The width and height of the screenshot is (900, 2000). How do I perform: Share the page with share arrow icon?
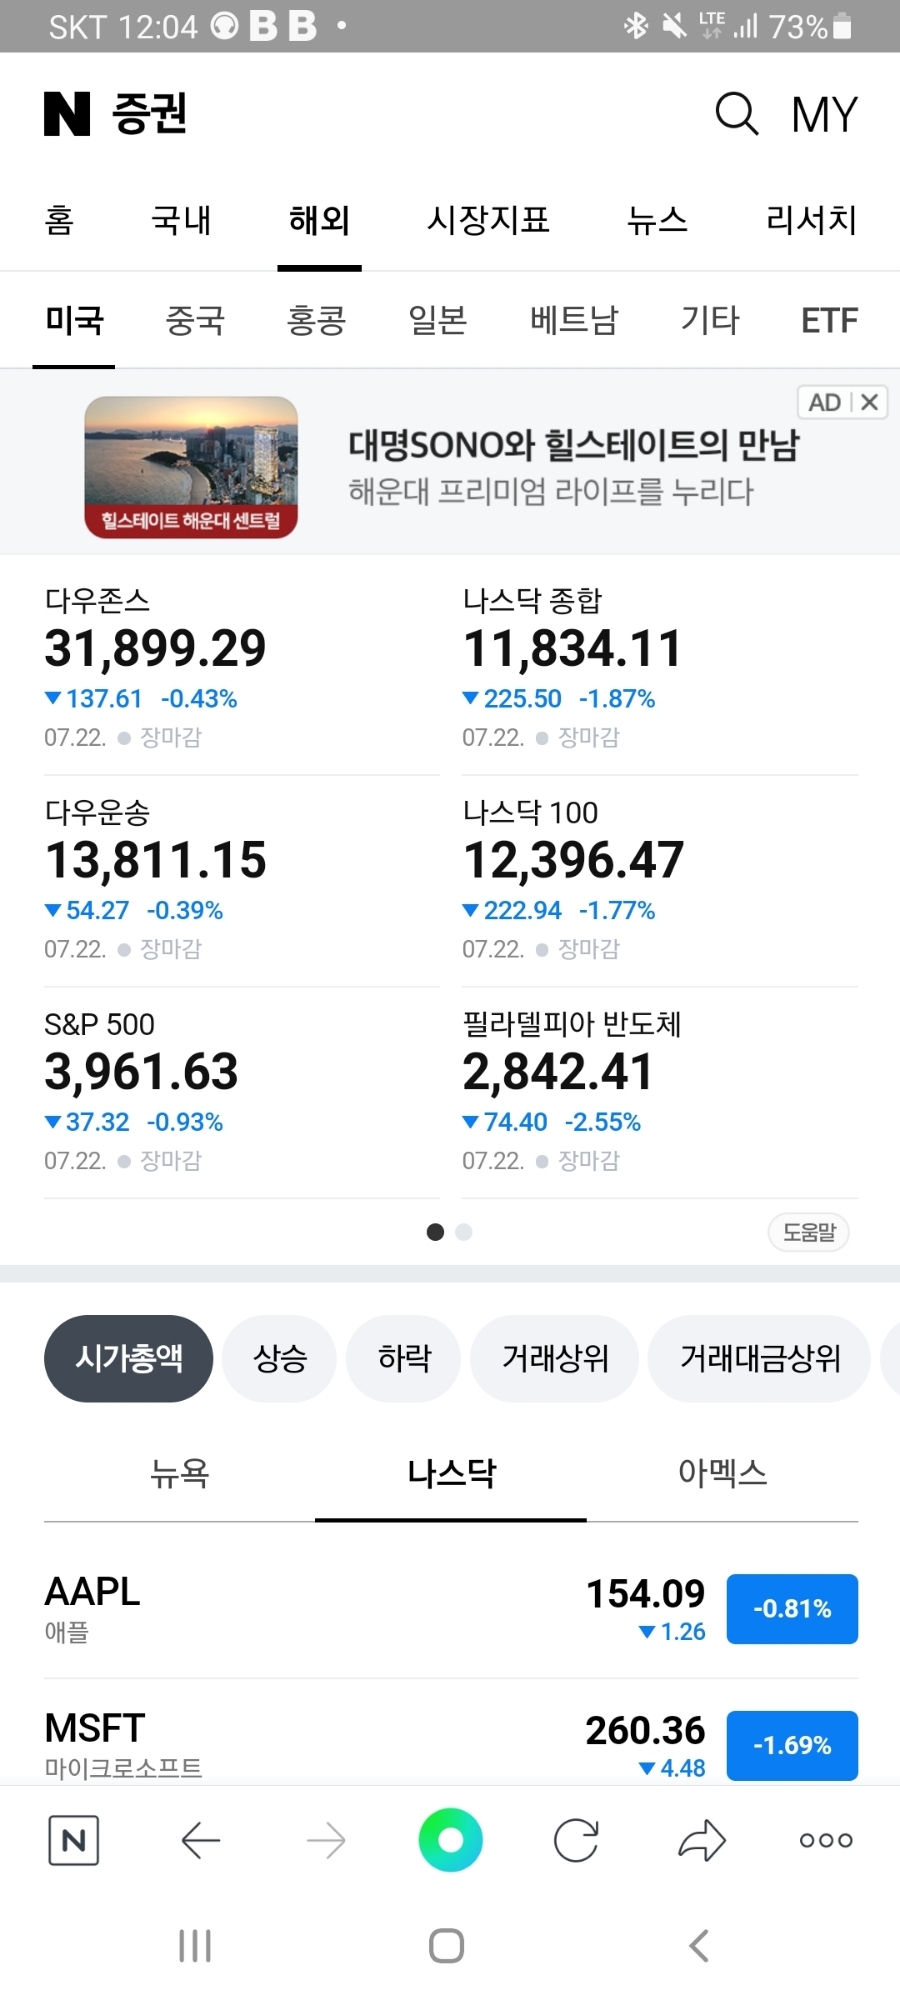tap(702, 1840)
